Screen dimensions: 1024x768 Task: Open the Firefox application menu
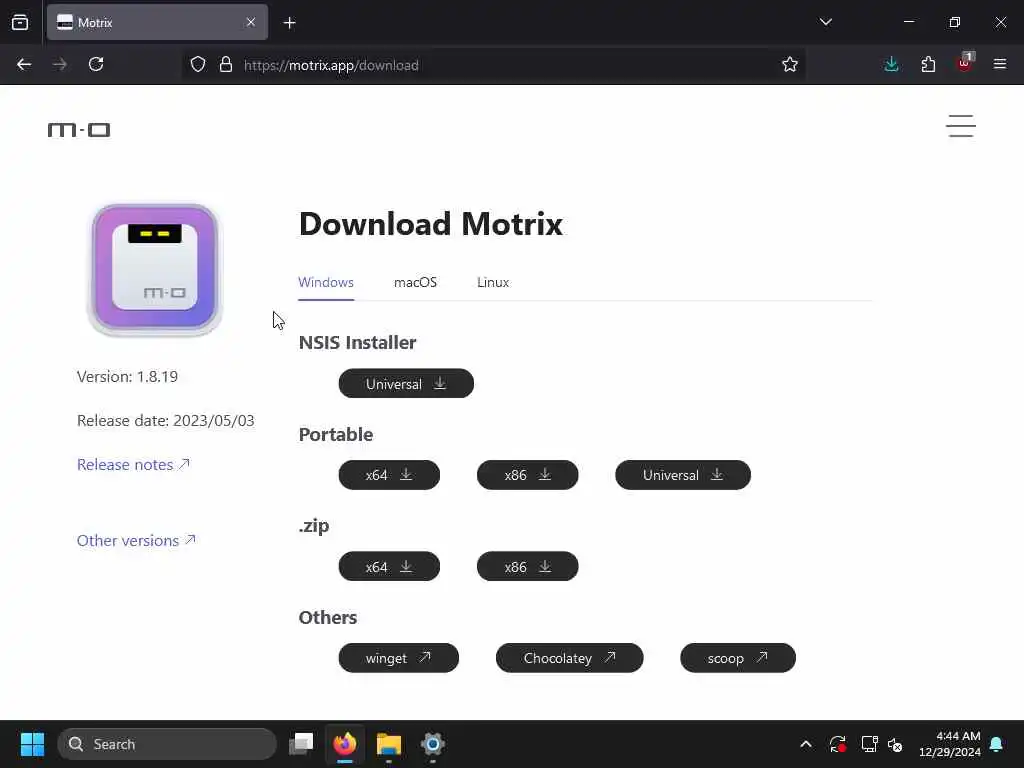[1000, 64]
